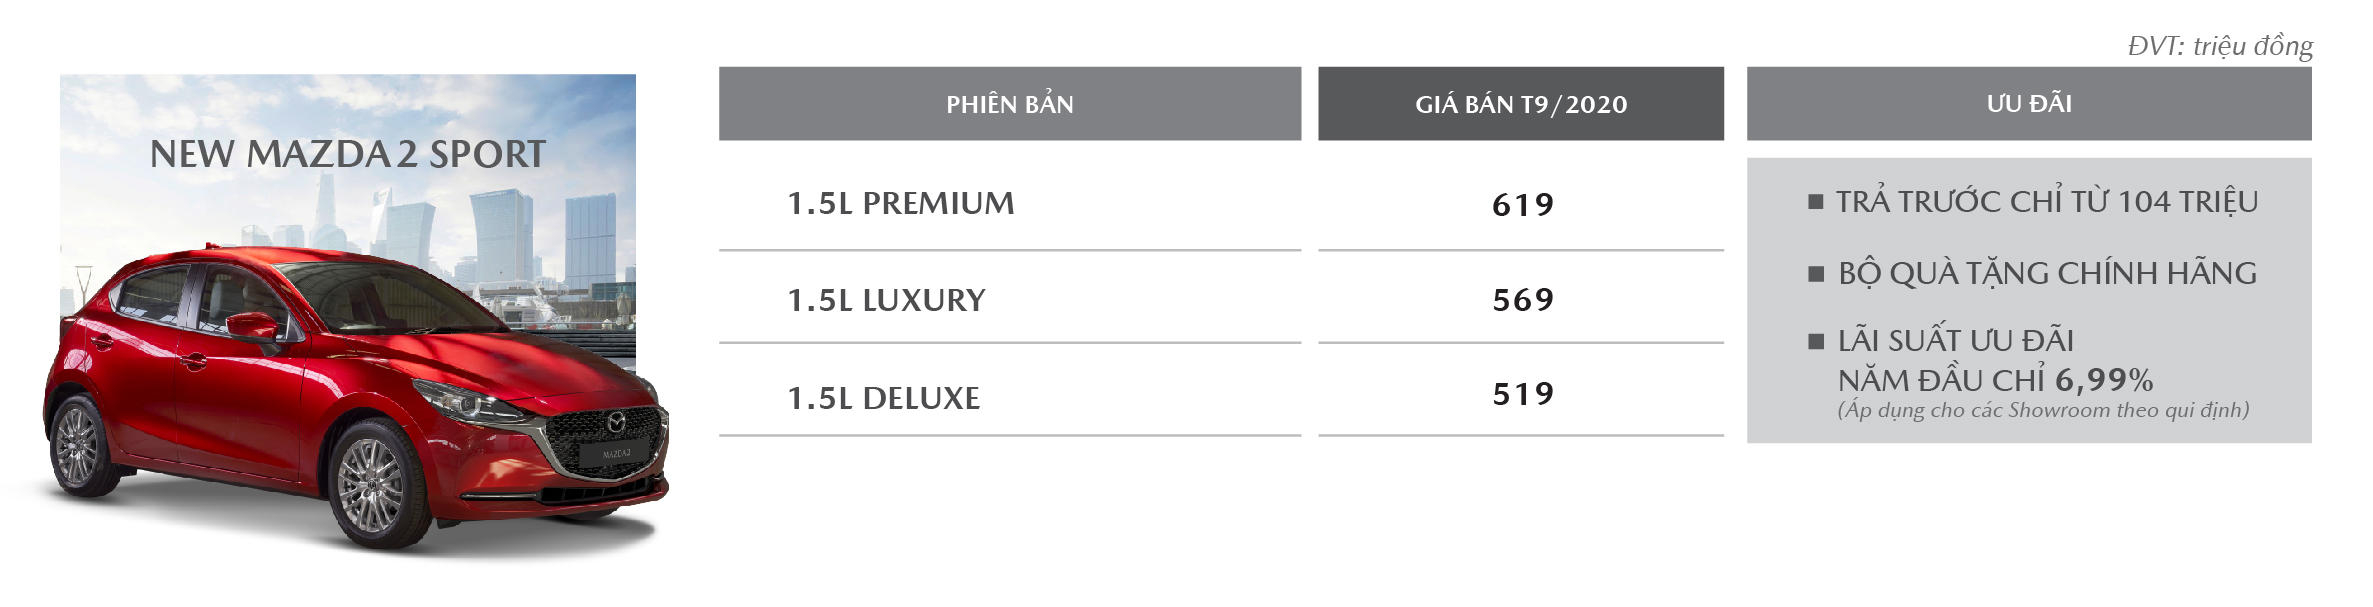Viewport: 2373px width, 607px height.
Task: Click the bullet before LÃI SUẤT ƯU ĐÃI
Action: [1816, 341]
